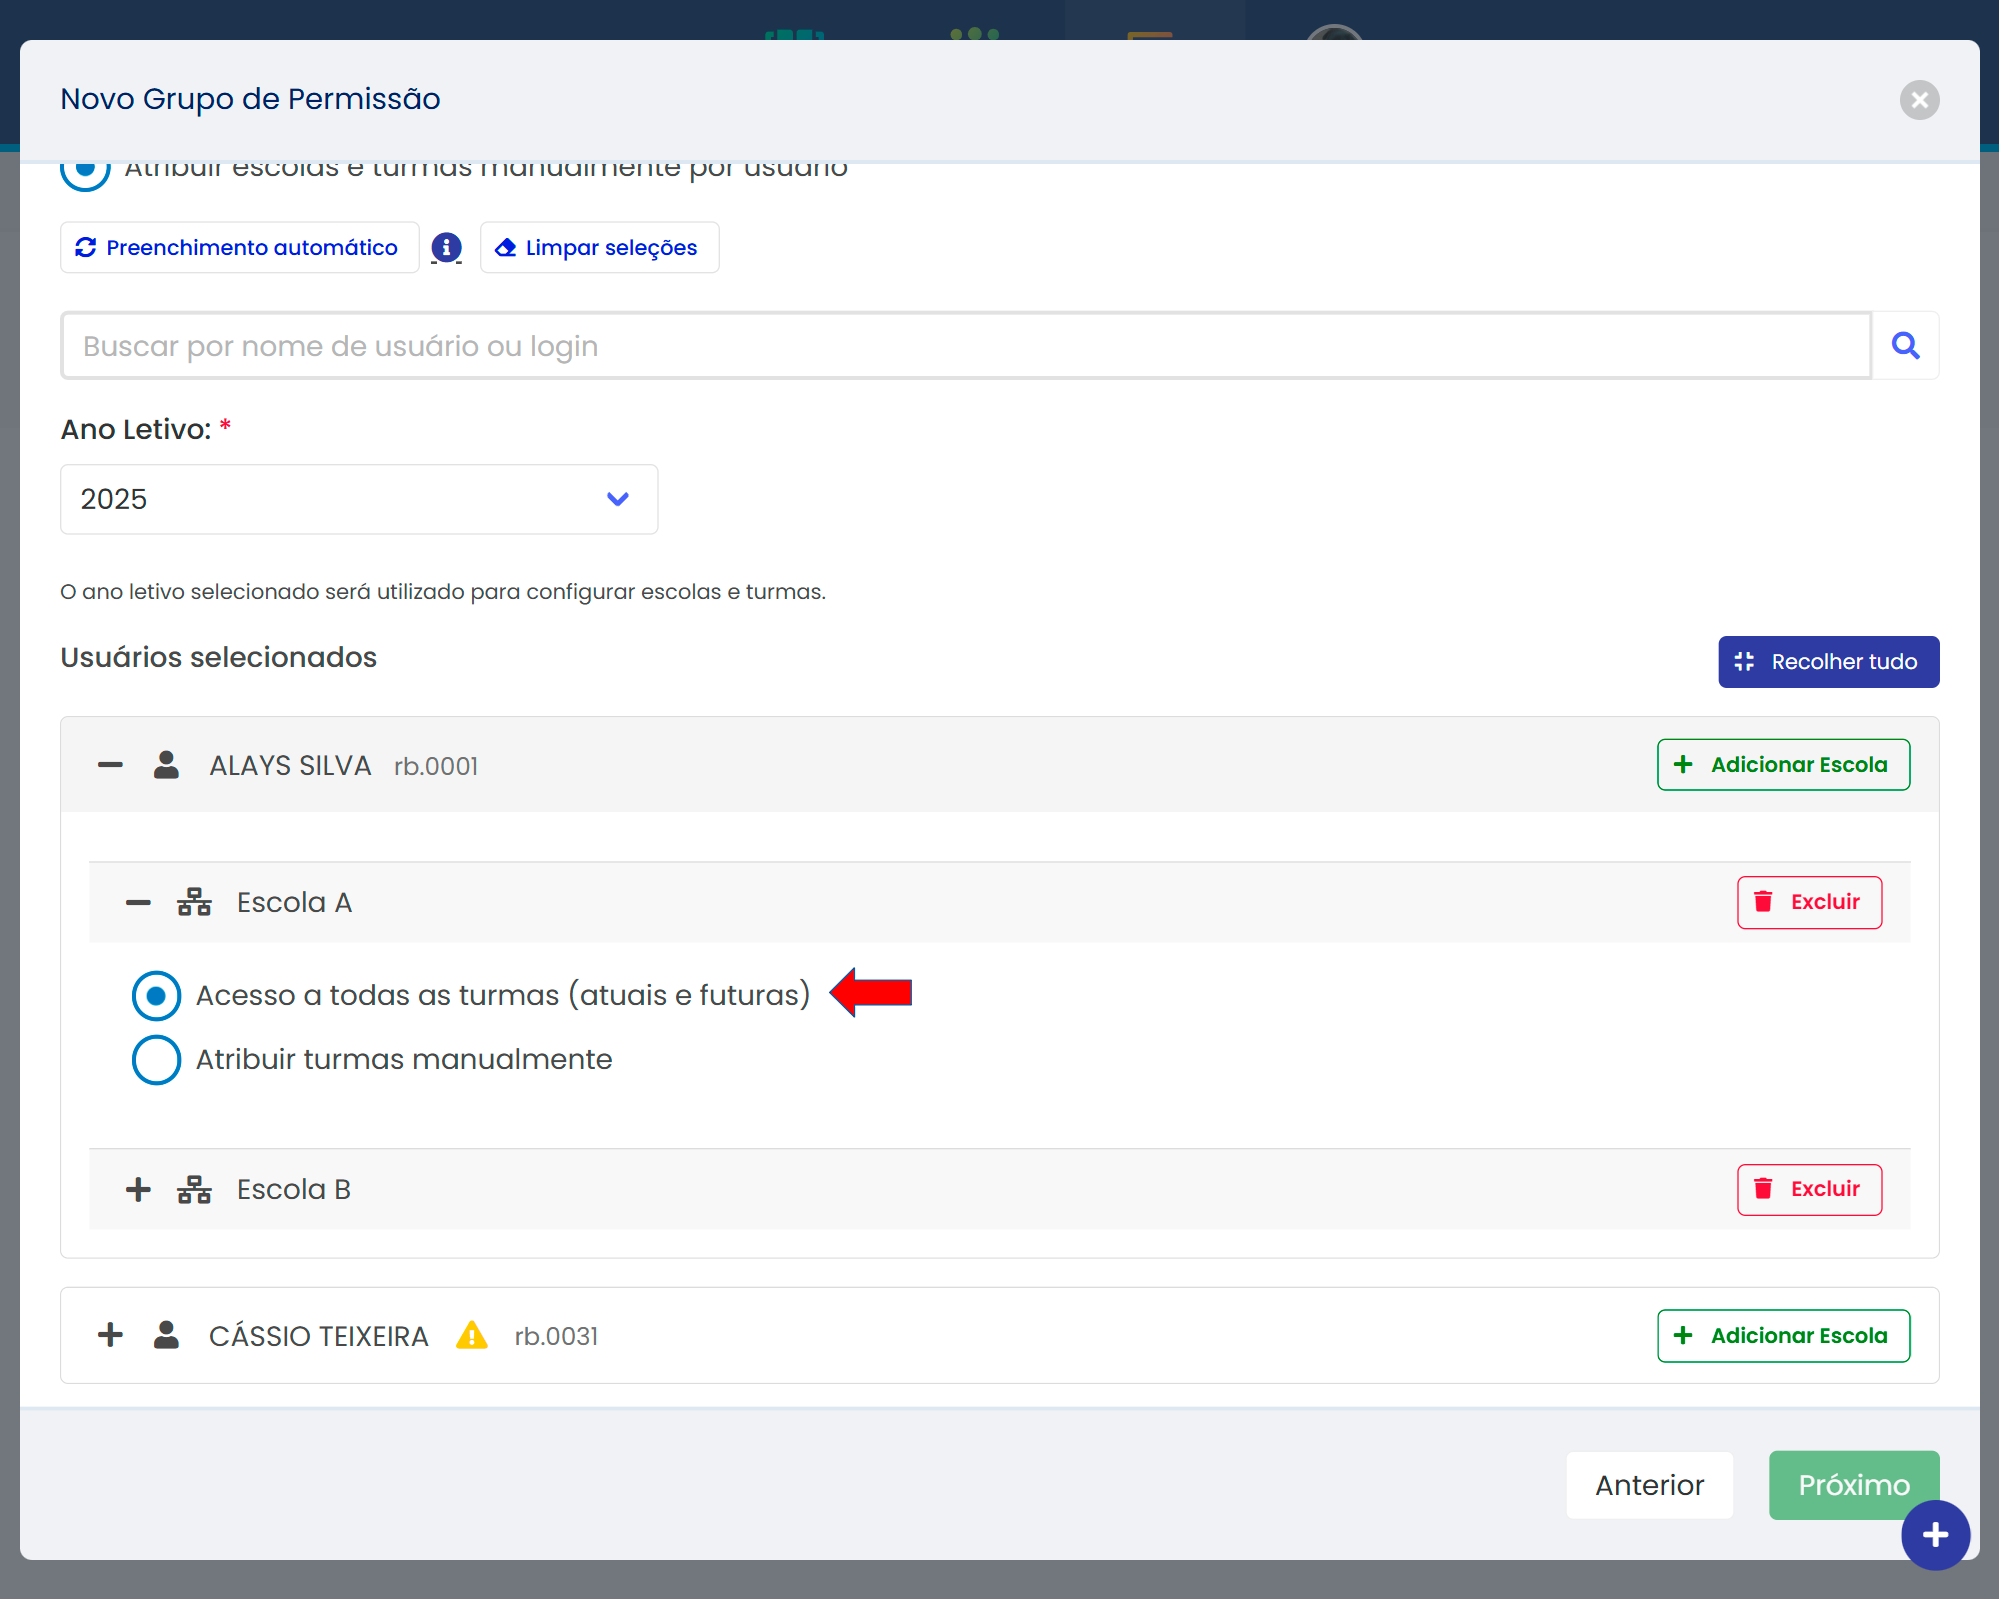Focus the user name search field

click(965, 346)
